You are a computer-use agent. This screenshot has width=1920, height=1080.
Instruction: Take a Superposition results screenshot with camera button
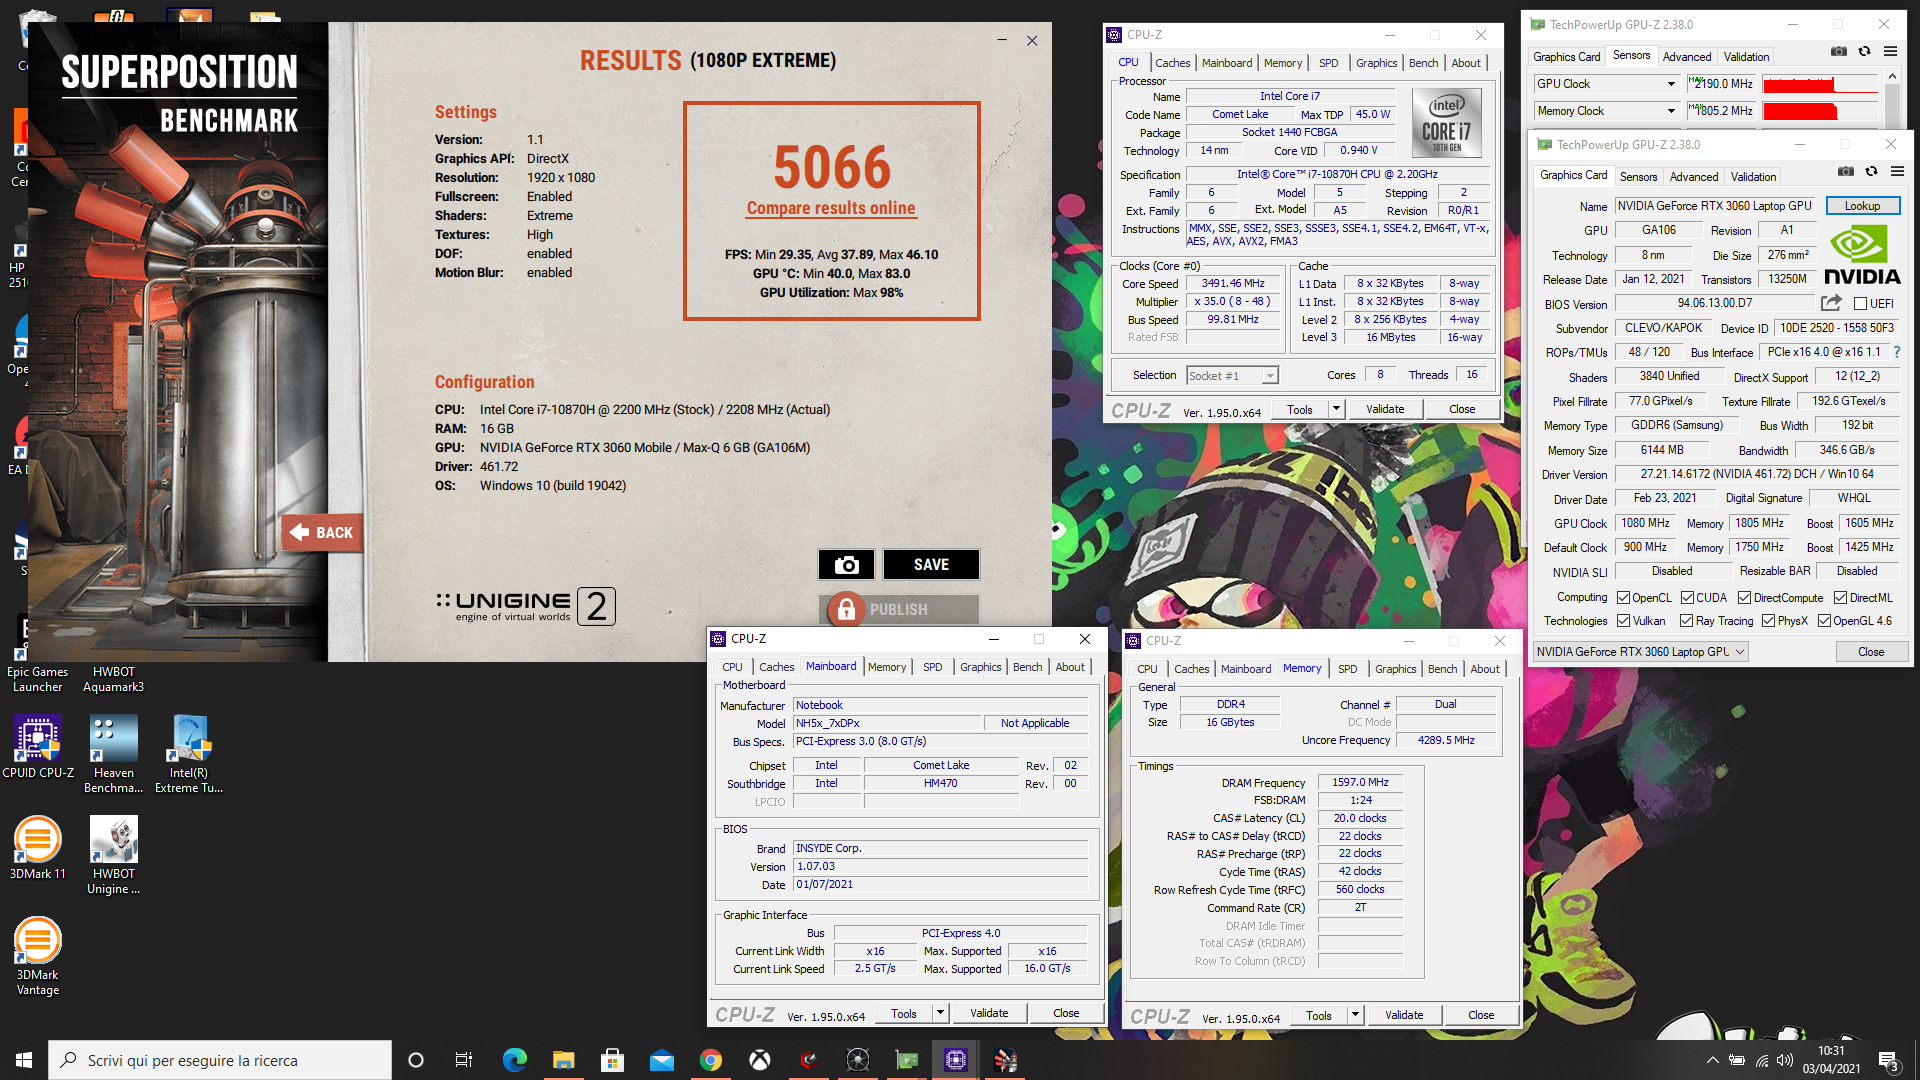[x=846, y=565]
